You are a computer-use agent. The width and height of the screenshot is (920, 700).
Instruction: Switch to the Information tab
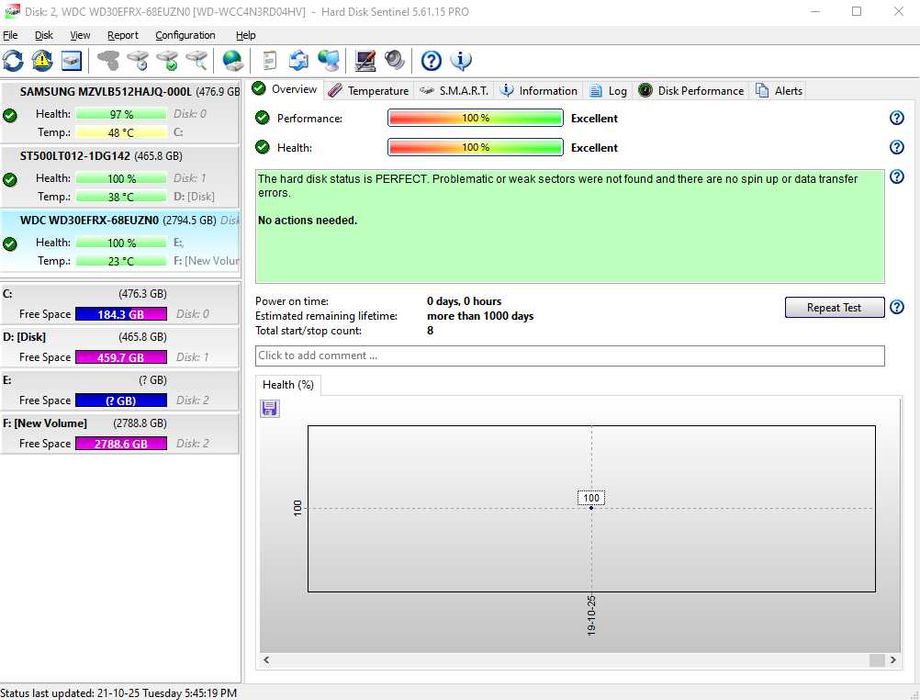pos(538,91)
